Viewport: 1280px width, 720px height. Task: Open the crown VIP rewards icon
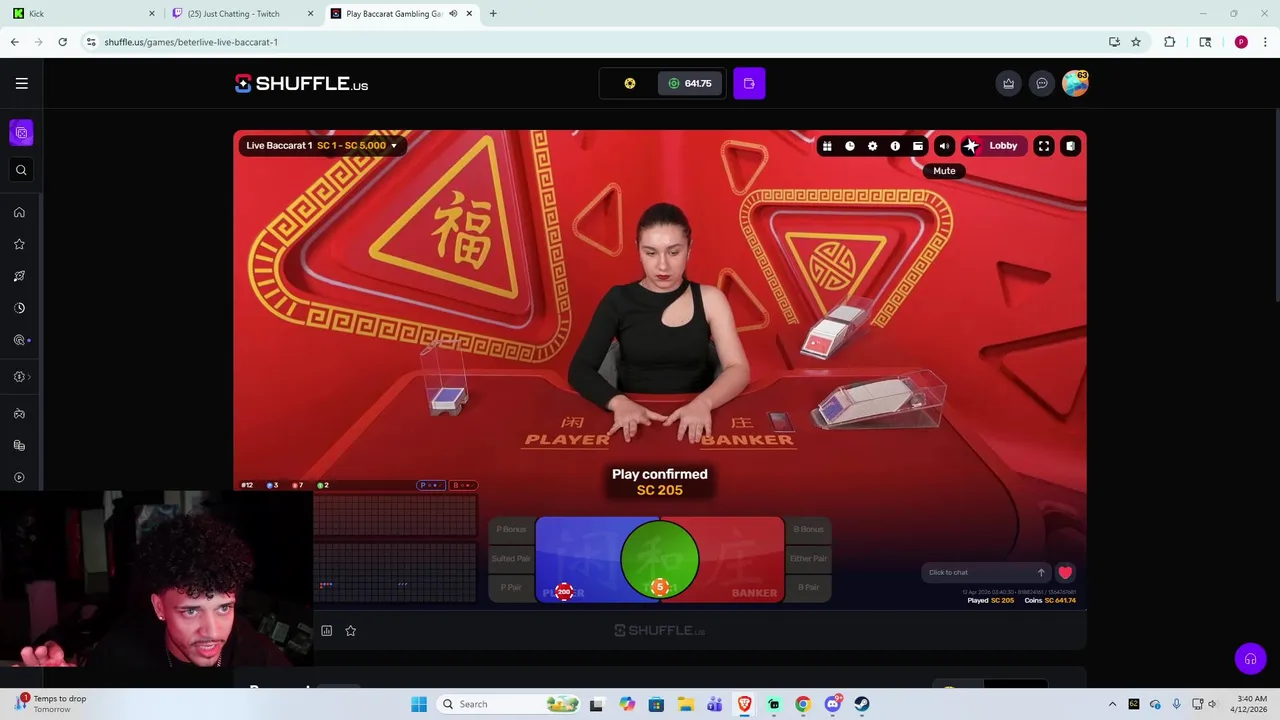pyautogui.click(x=1008, y=84)
